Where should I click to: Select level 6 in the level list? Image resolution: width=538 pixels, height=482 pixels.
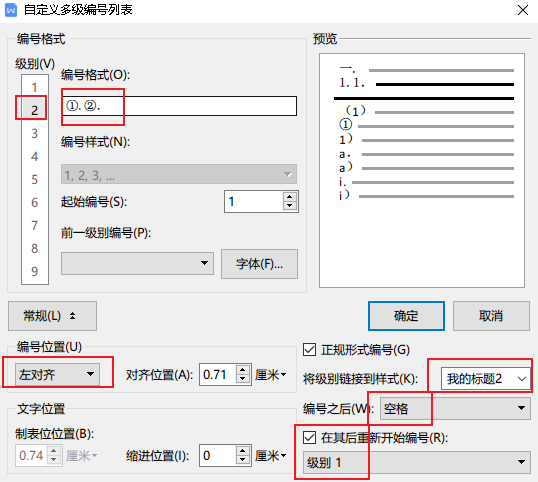click(35, 202)
